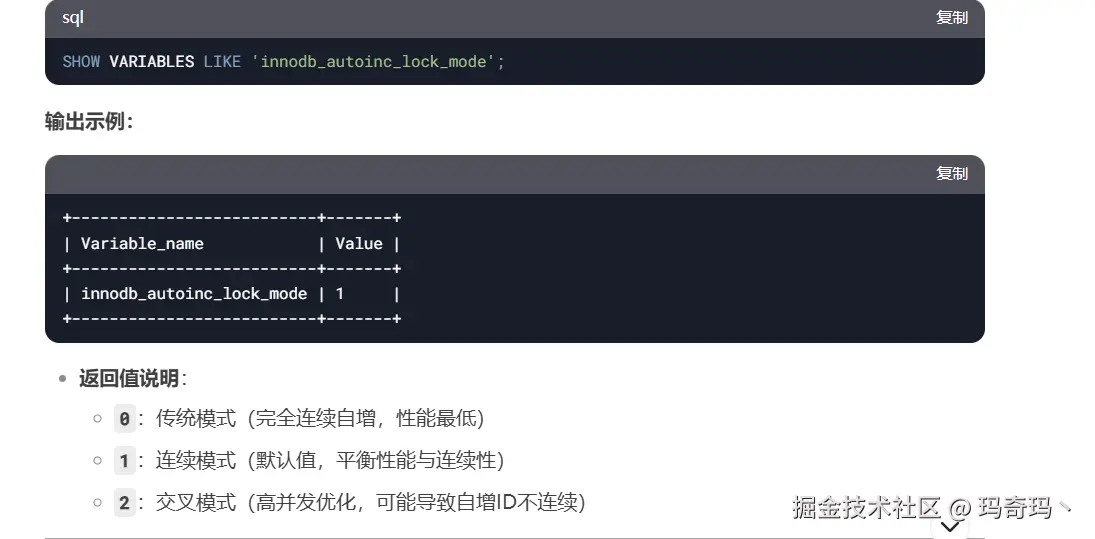Viewport: 1095px width, 539px height.
Task: Click the sql language label
Action: (73, 17)
